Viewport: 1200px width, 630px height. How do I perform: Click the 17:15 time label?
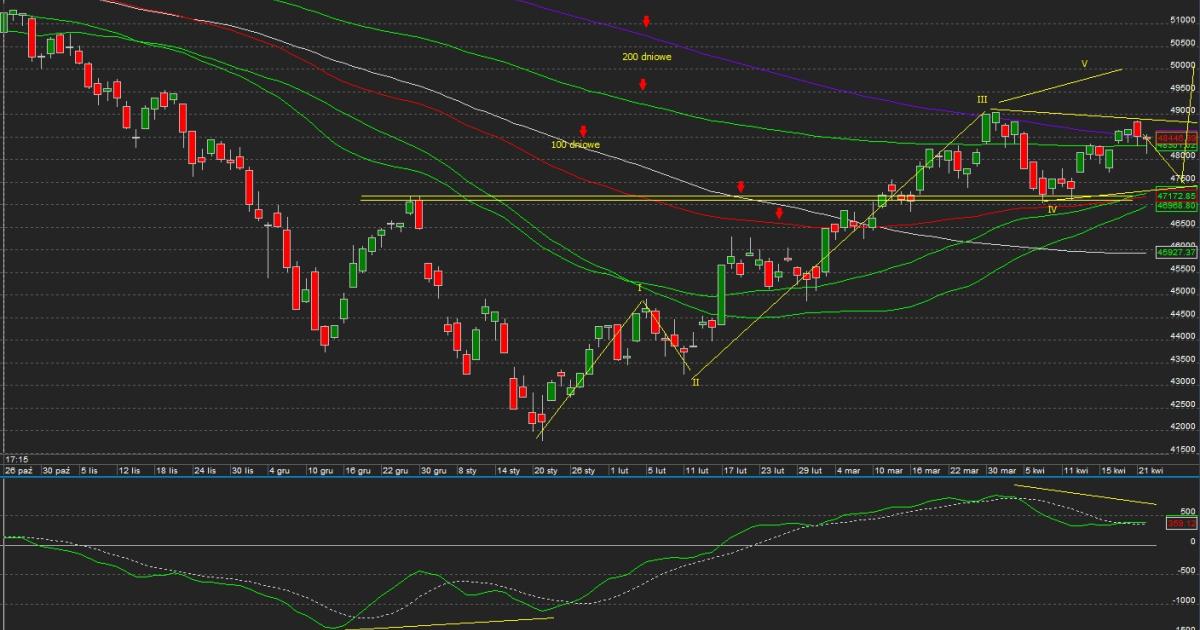[x=16, y=459]
